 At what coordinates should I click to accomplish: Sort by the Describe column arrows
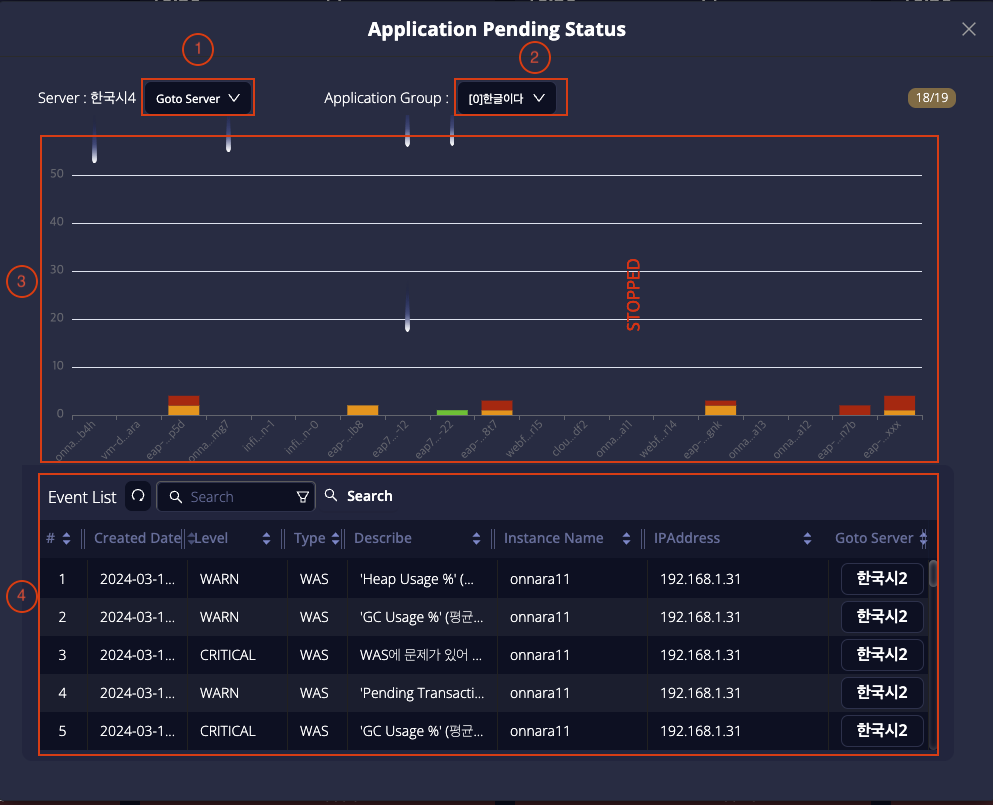coord(477,539)
